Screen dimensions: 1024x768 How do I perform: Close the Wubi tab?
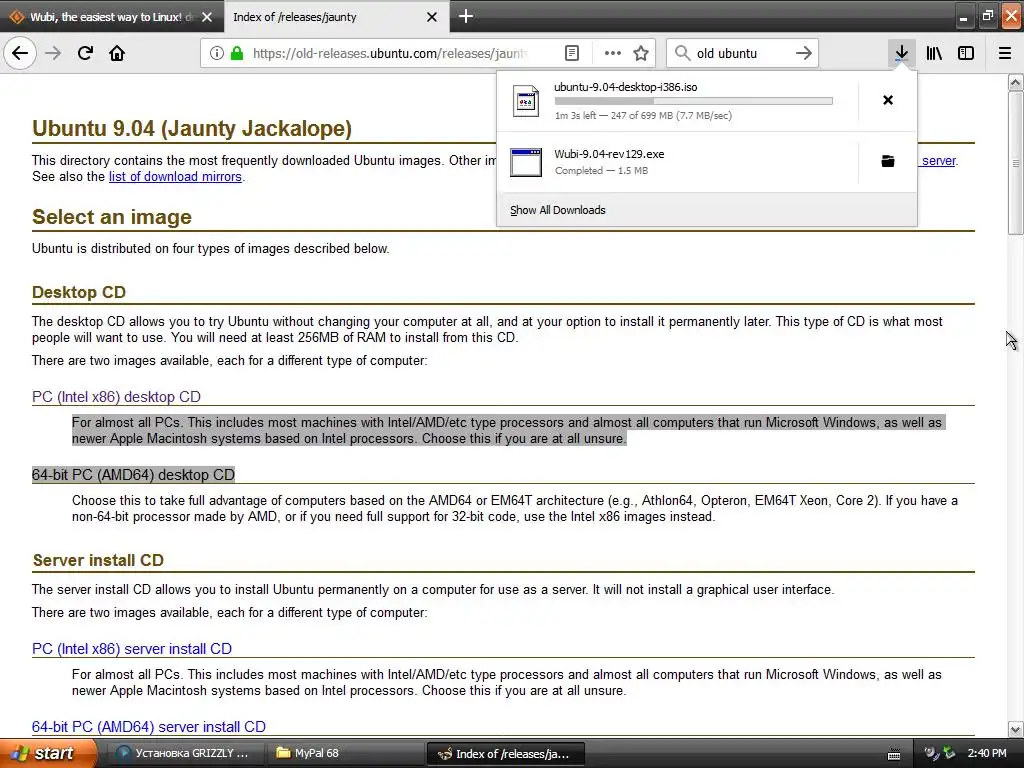click(x=207, y=17)
